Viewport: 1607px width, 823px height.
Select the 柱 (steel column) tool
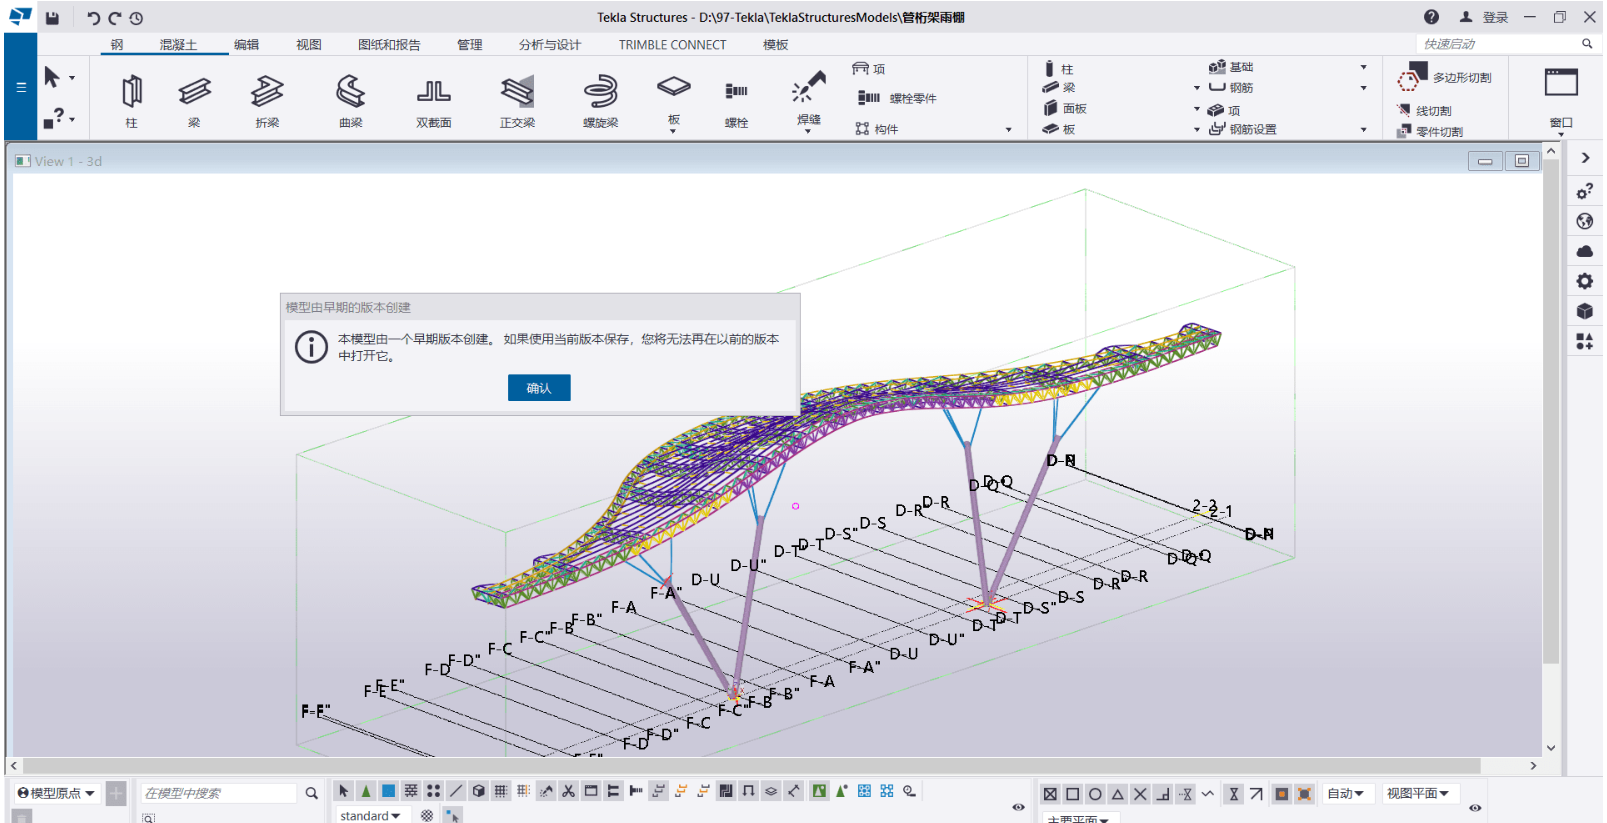point(132,99)
